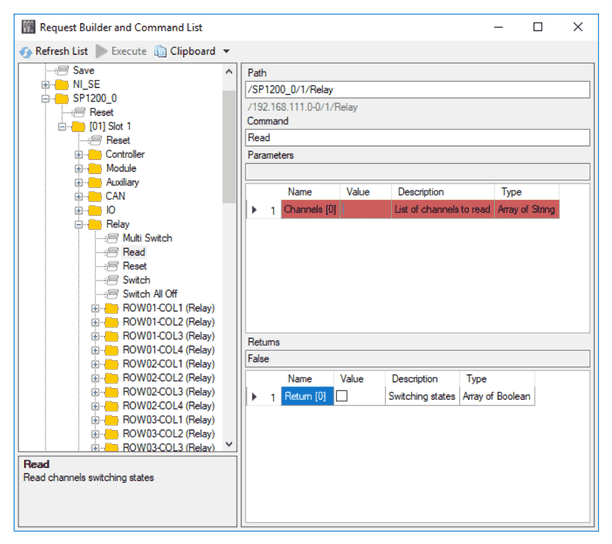
Task: Collapse the Relay node
Action: 79,225
